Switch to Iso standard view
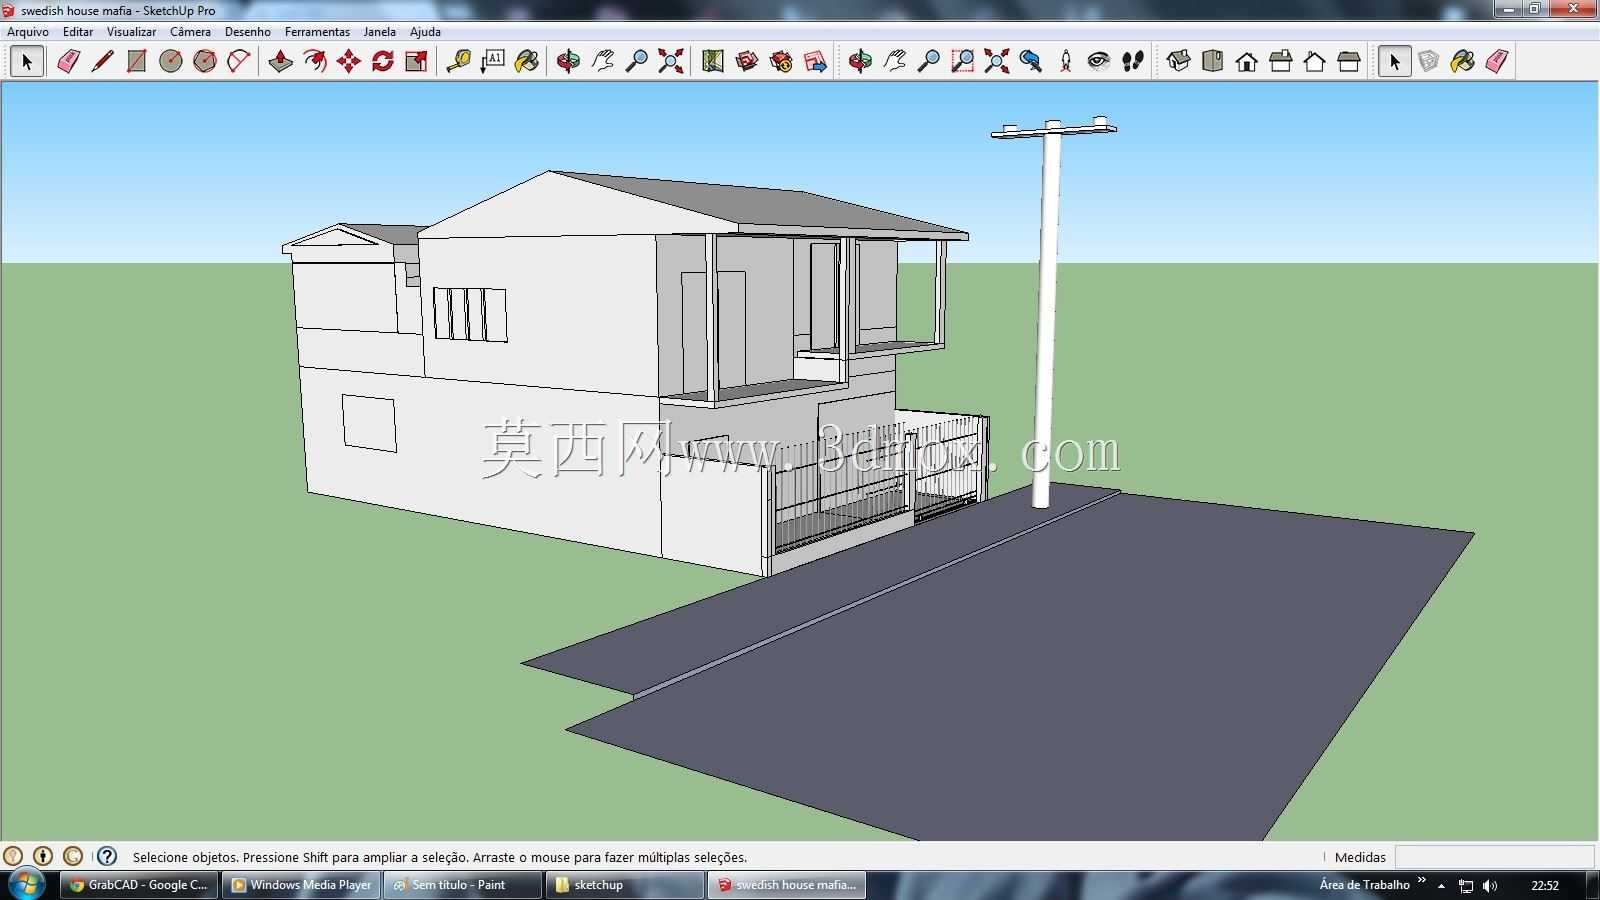Screen dimensions: 1600x900 click(1178, 62)
